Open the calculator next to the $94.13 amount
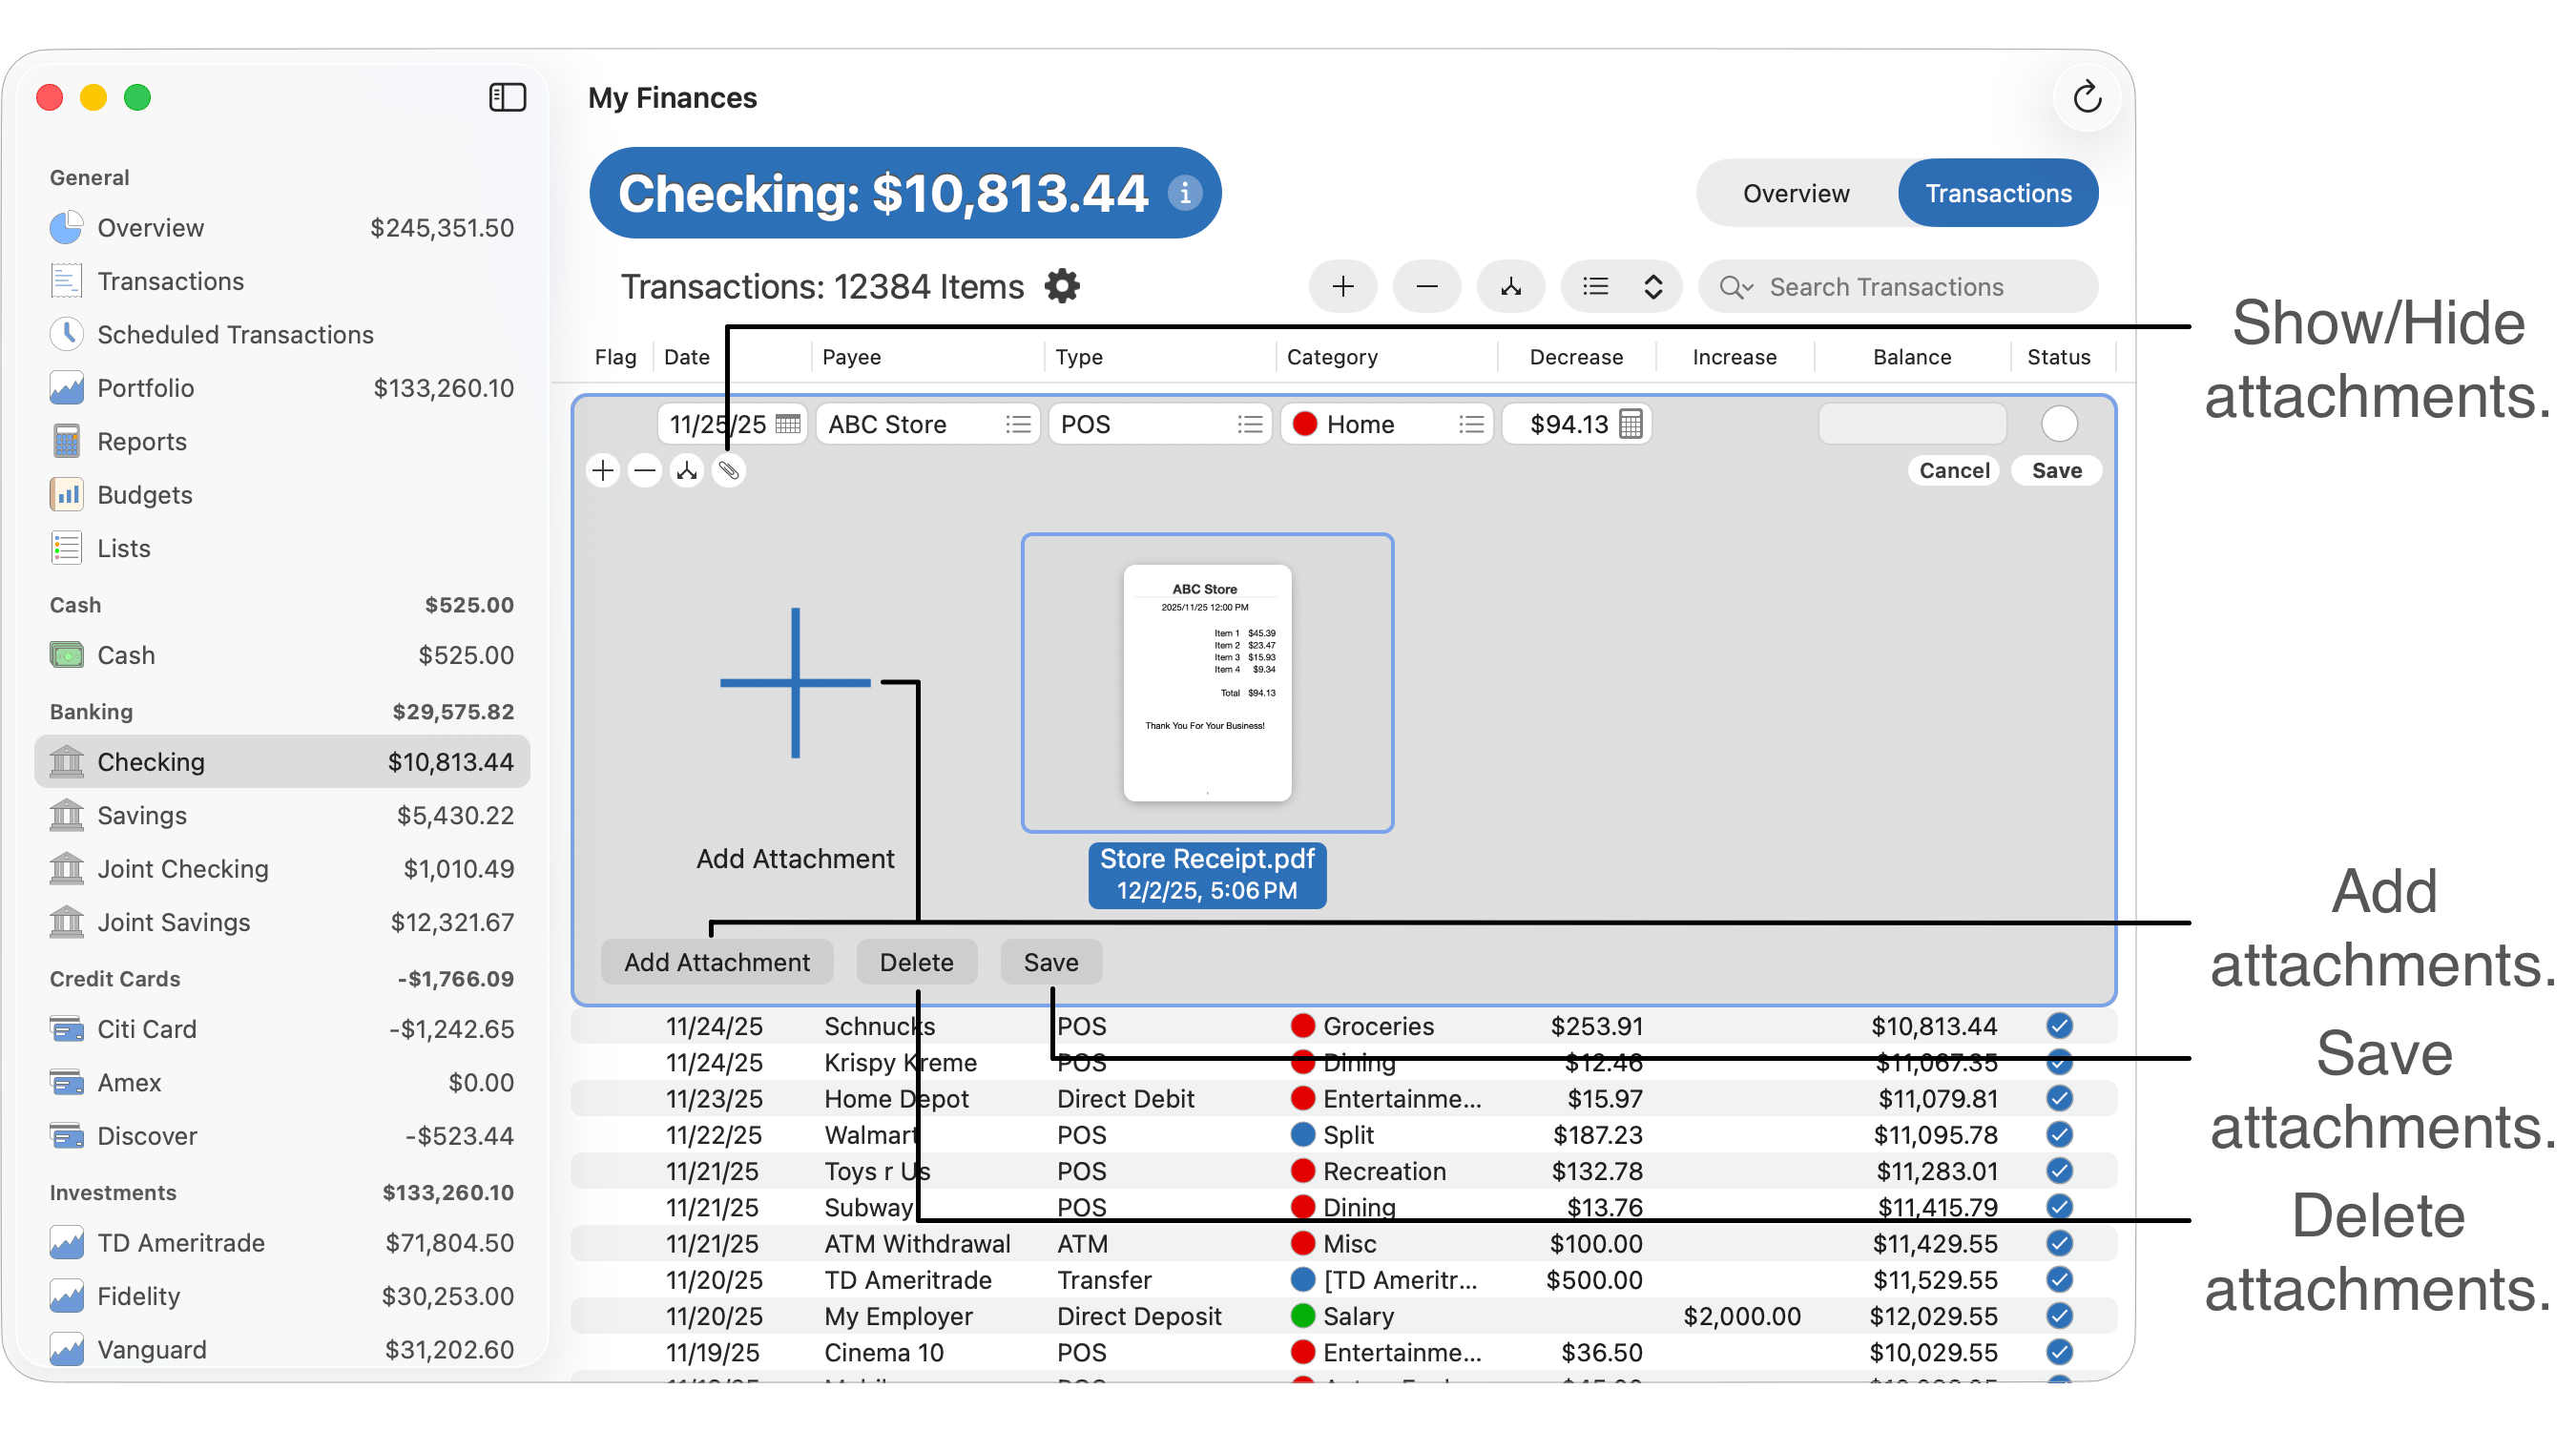Screen dimensions: 2576x1431 pyautogui.click(x=1630, y=424)
